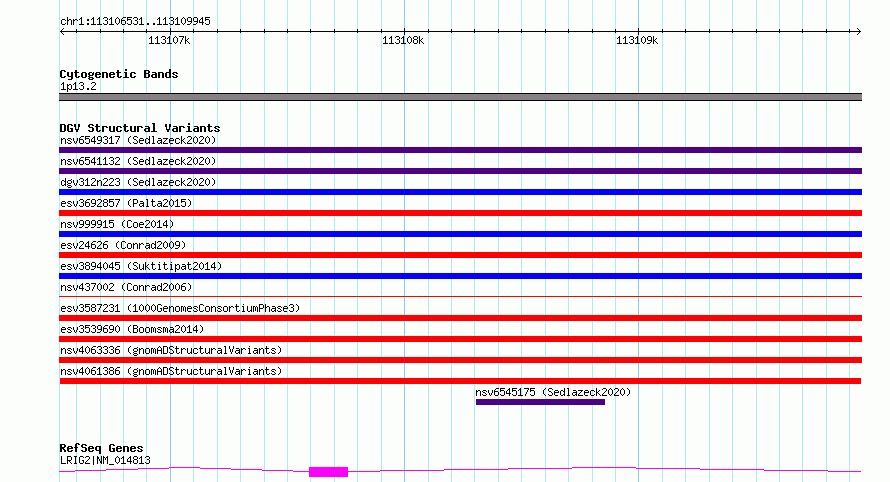Click the 113109k ruler label
This screenshot has height=482, width=890.
tap(637, 40)
